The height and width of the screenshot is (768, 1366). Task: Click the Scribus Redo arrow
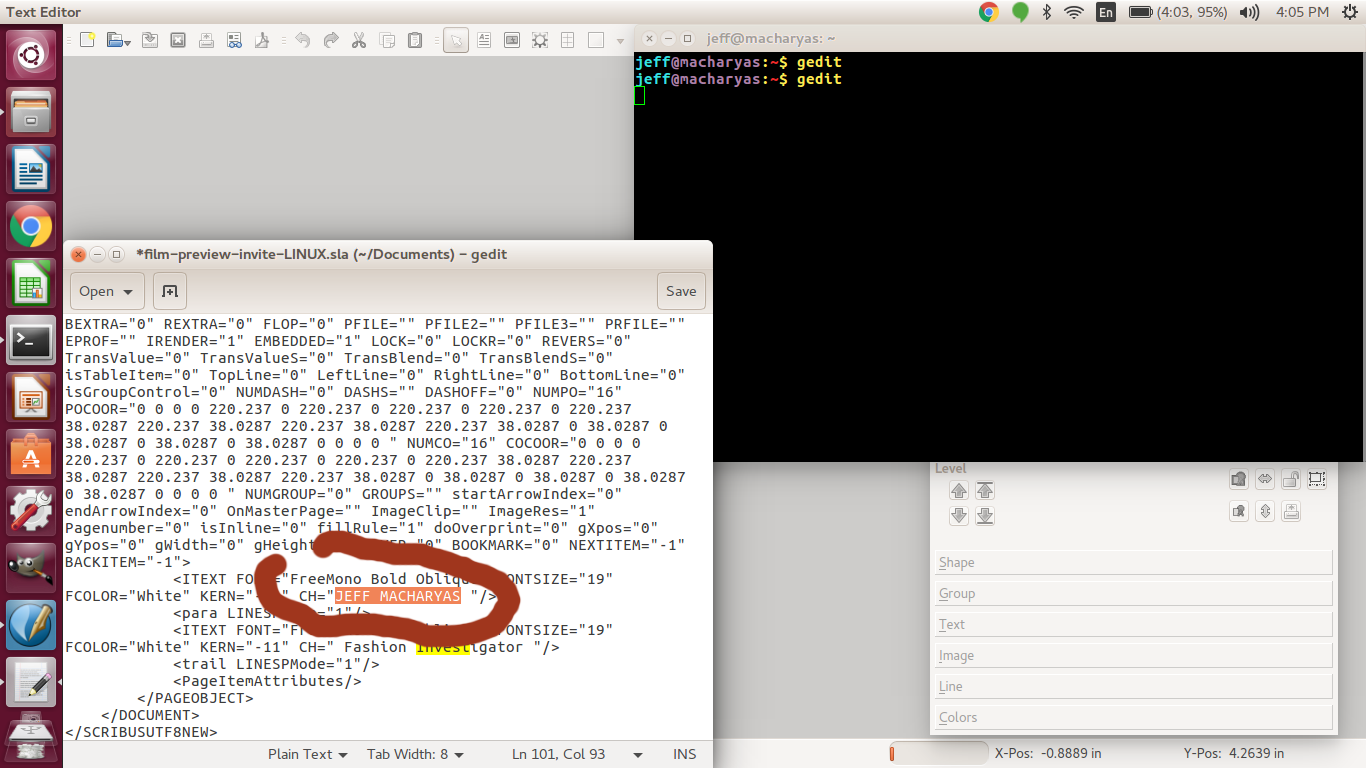tap(331, 40)
